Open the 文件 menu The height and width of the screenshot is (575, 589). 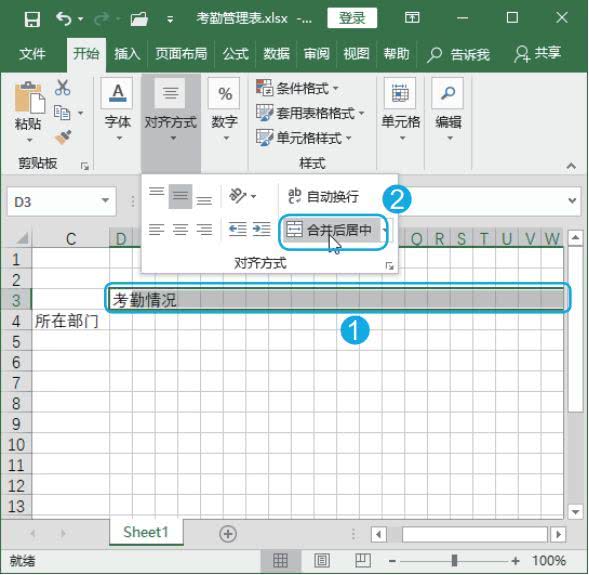(x=32, y=54)
